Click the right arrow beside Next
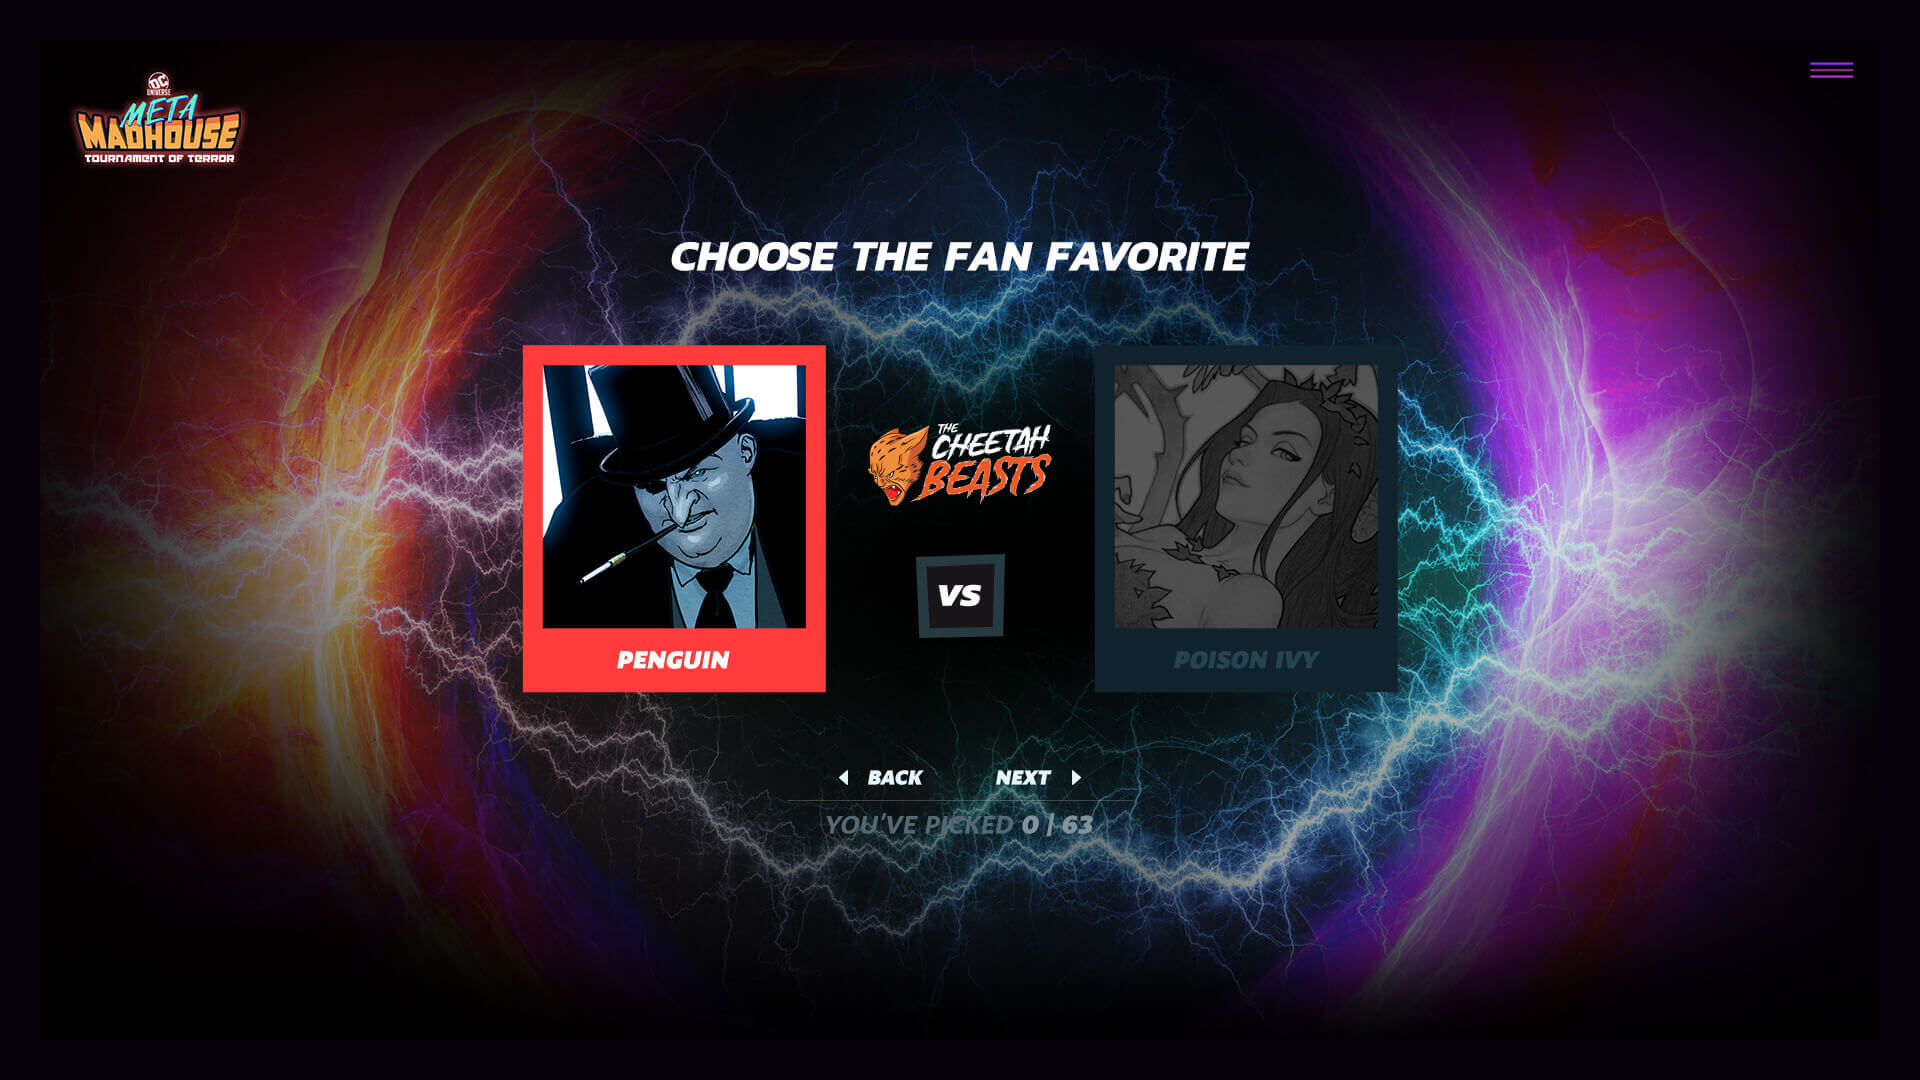Screen dimensions: 1920x1080 click(x=1076, y=778)
